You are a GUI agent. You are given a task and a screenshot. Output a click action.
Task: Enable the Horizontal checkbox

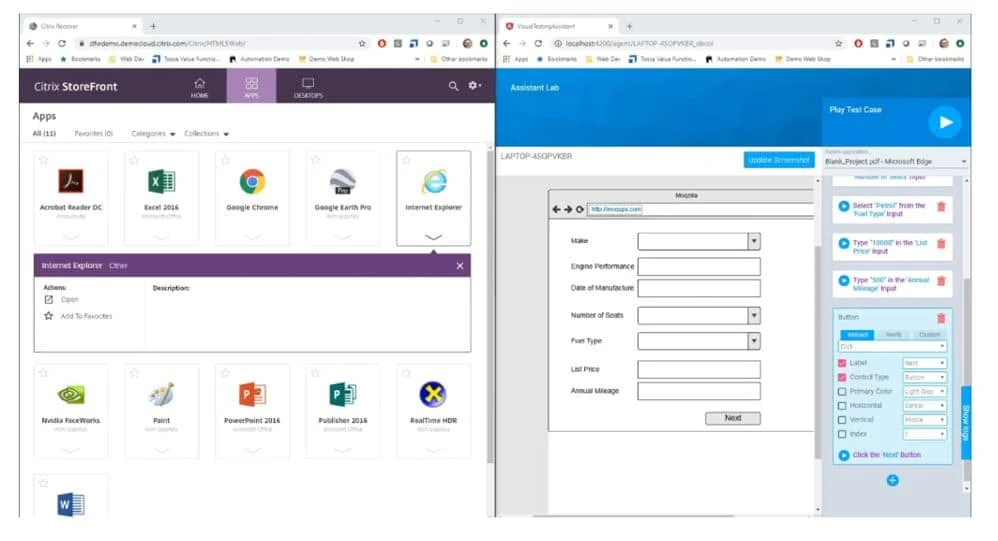[x=842, y=405]
